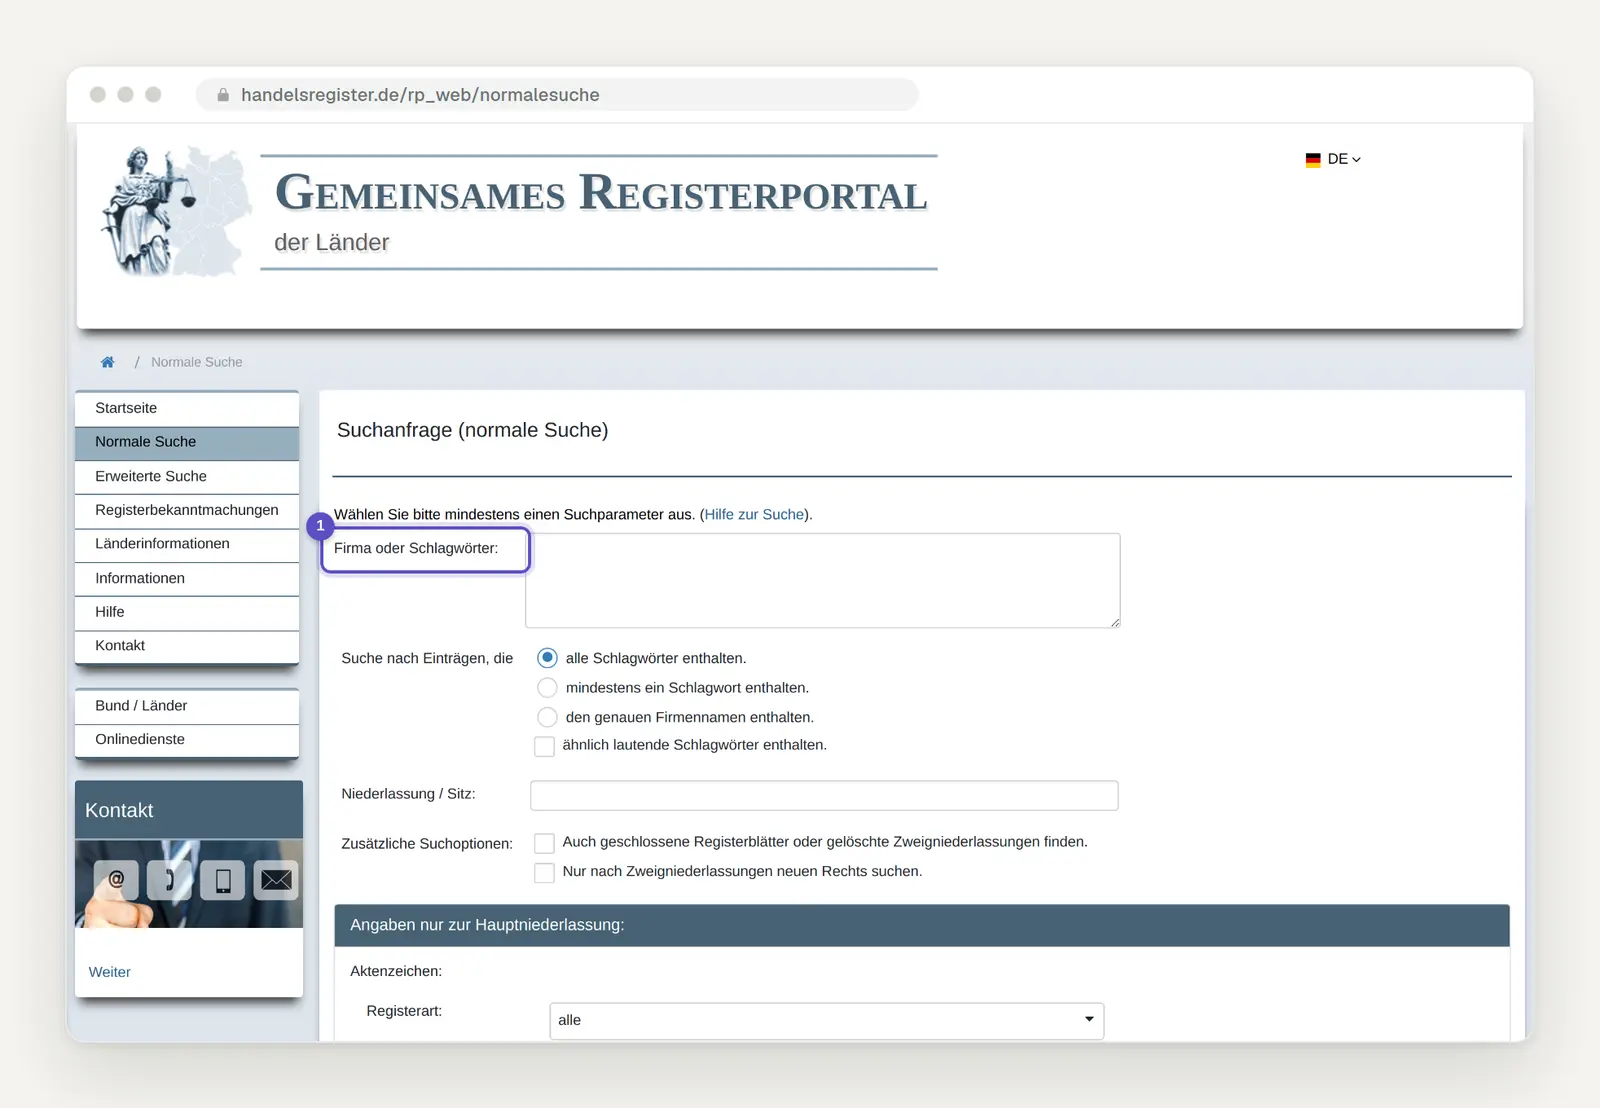
Task: Choose 'den genauen Firmennamen enthalten' radio
Action: pyautogui.click(x=547, y=717)
